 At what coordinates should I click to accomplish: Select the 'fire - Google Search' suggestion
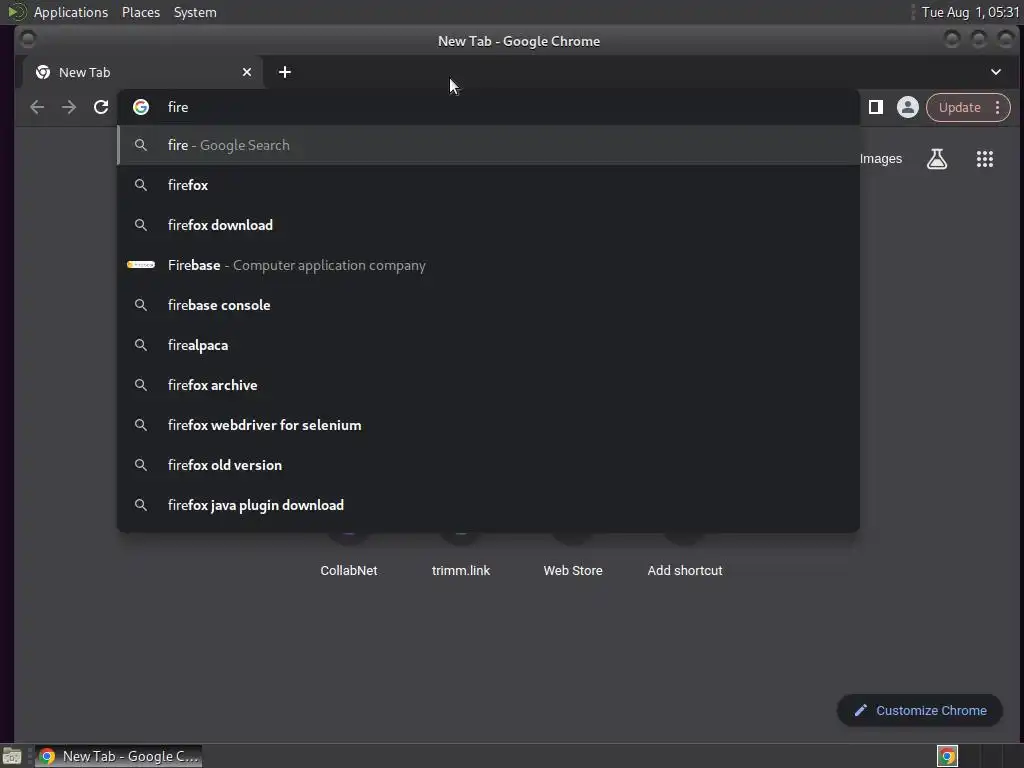pyautogui.click(x=488, y=145)
